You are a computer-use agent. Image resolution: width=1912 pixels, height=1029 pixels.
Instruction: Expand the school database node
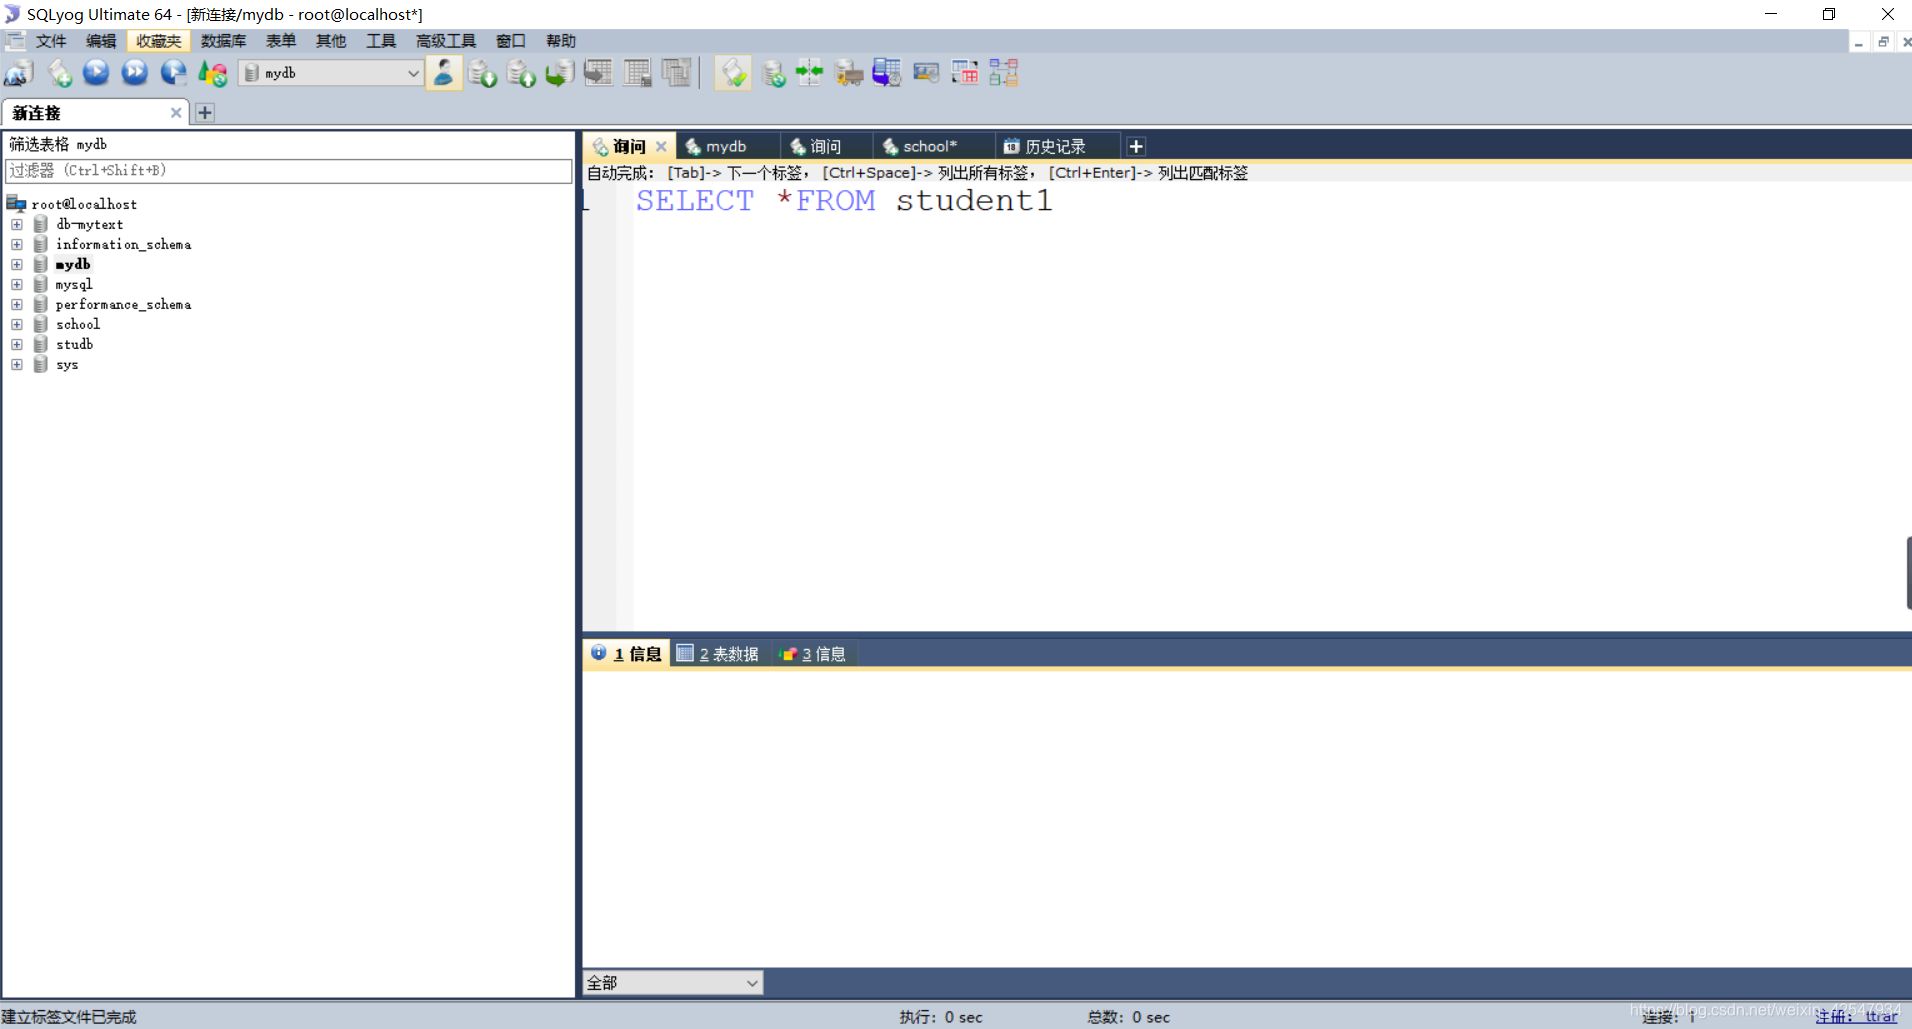[17, 324]
